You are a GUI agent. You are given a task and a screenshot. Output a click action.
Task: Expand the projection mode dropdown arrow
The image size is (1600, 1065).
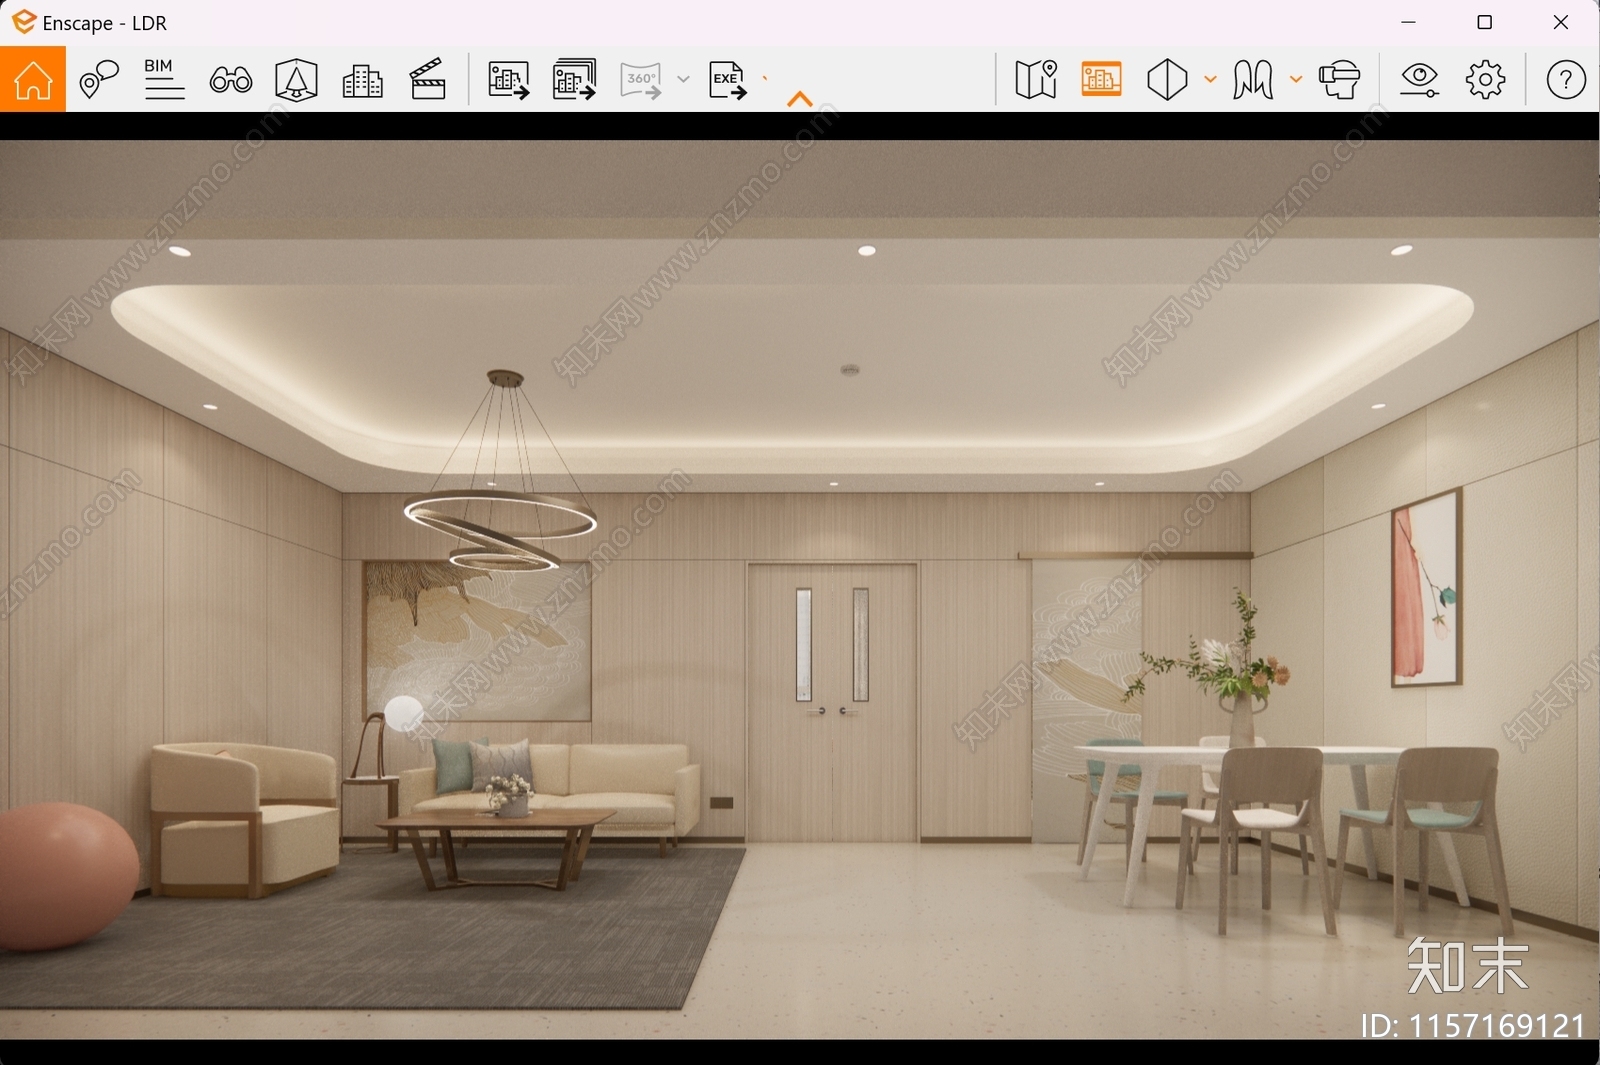tap(1210, 79)
